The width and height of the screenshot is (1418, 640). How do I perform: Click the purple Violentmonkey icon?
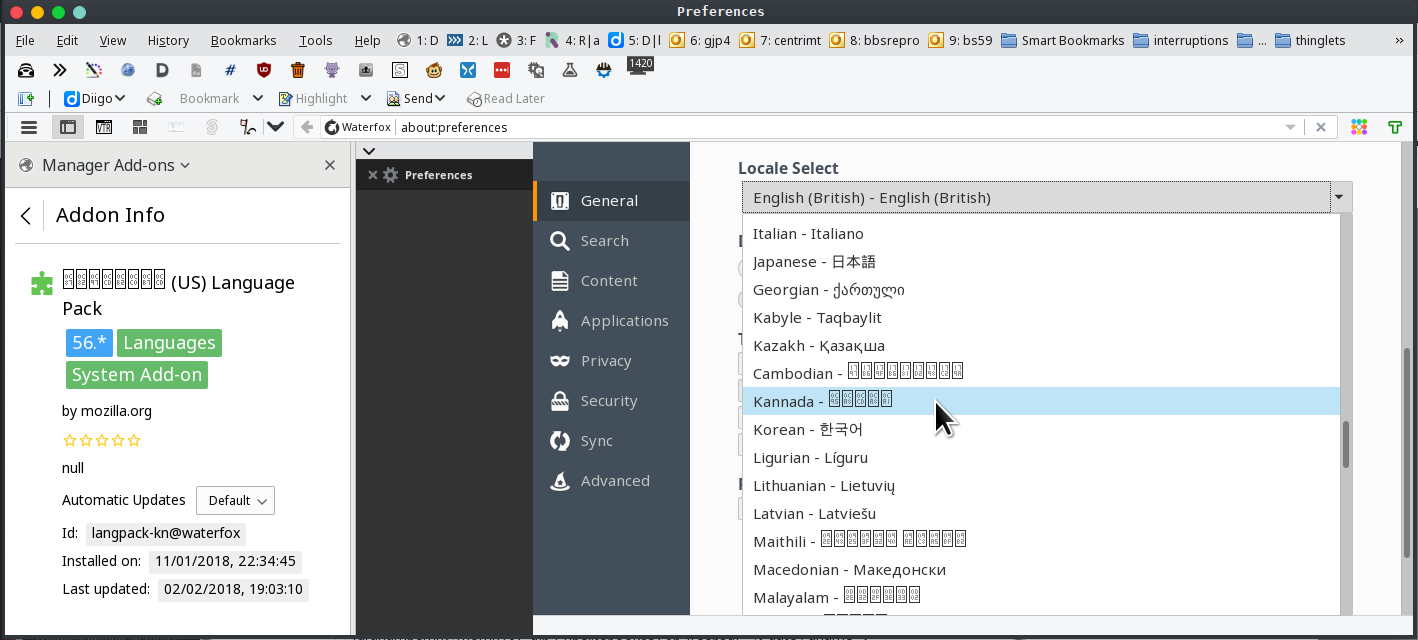[x=332, y=70]
